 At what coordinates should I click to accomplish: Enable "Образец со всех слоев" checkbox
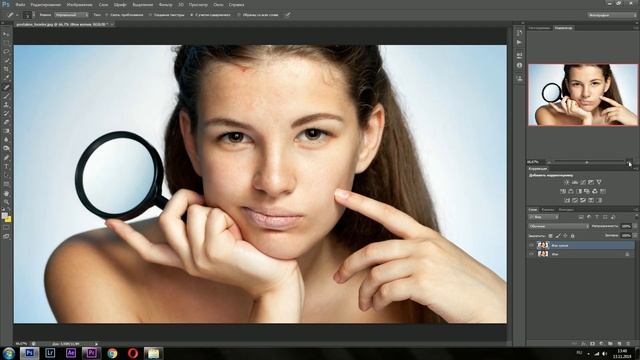[x=258, y=15]
